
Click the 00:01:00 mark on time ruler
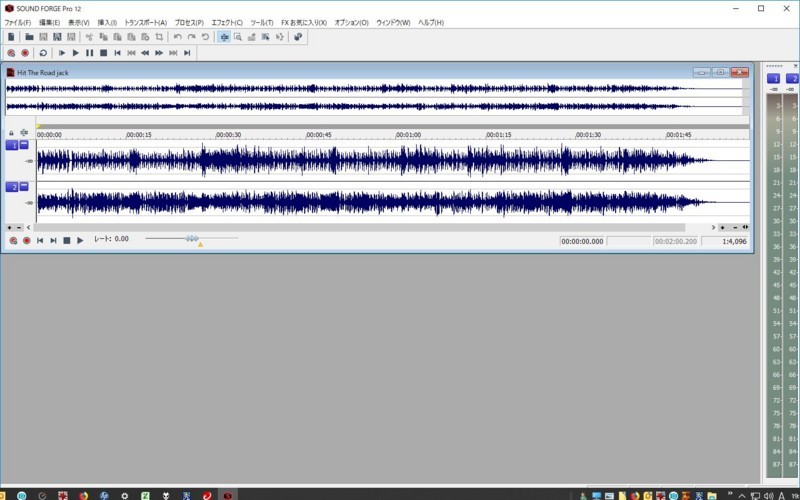point(408,135)
